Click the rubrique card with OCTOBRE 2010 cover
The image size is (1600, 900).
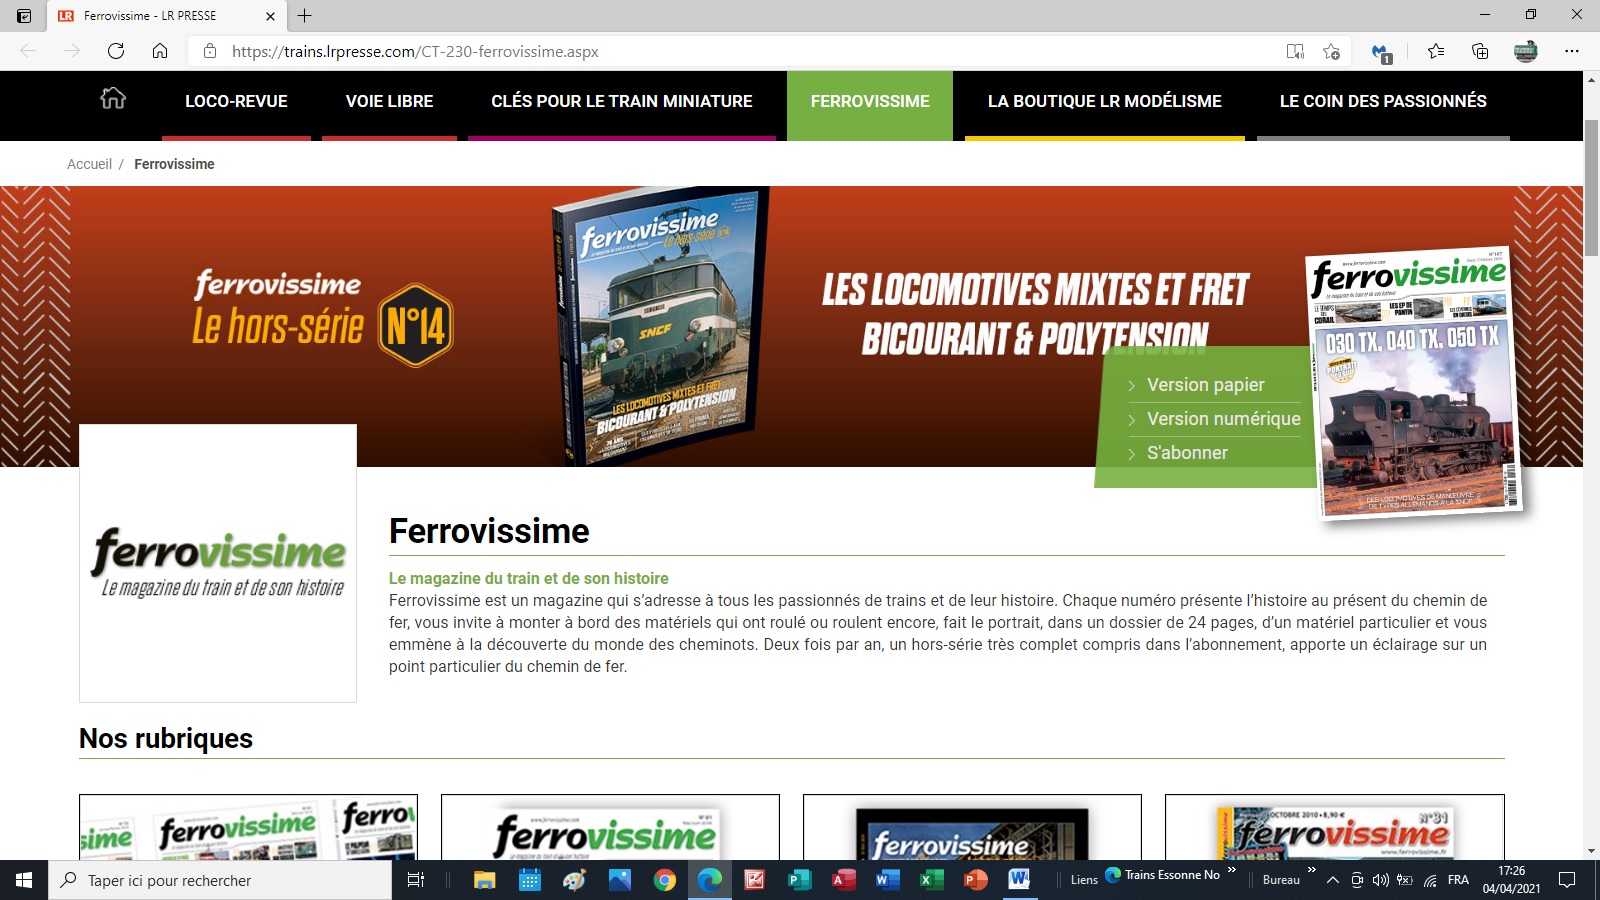pos(1334,828)
